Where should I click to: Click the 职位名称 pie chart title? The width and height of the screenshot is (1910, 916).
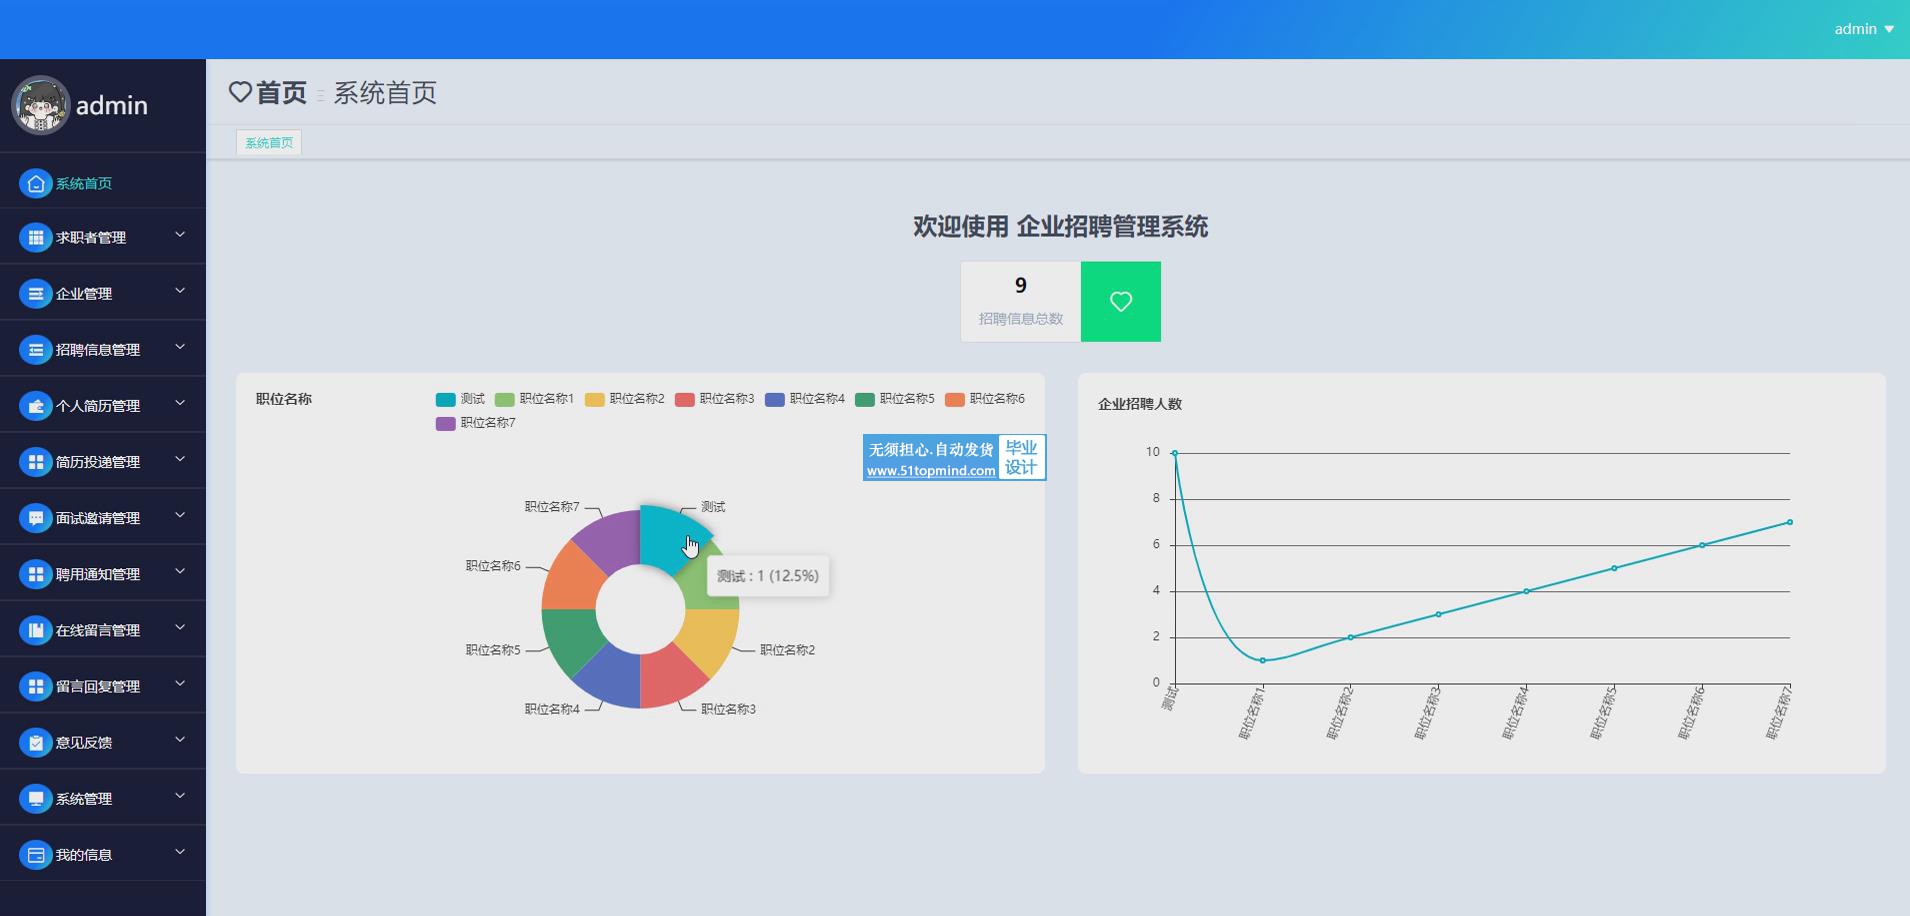[284, 399]
